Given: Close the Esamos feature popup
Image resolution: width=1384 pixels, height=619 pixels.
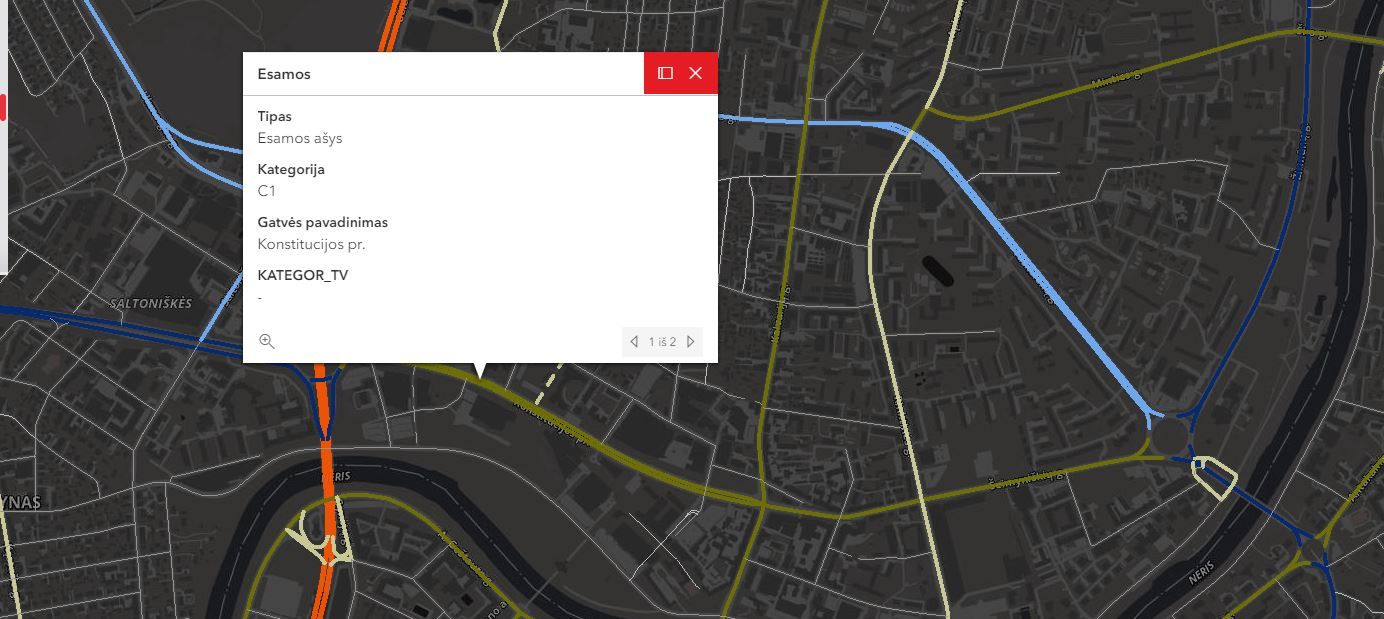Looking at the screenshot, I should tap(696, 73).
